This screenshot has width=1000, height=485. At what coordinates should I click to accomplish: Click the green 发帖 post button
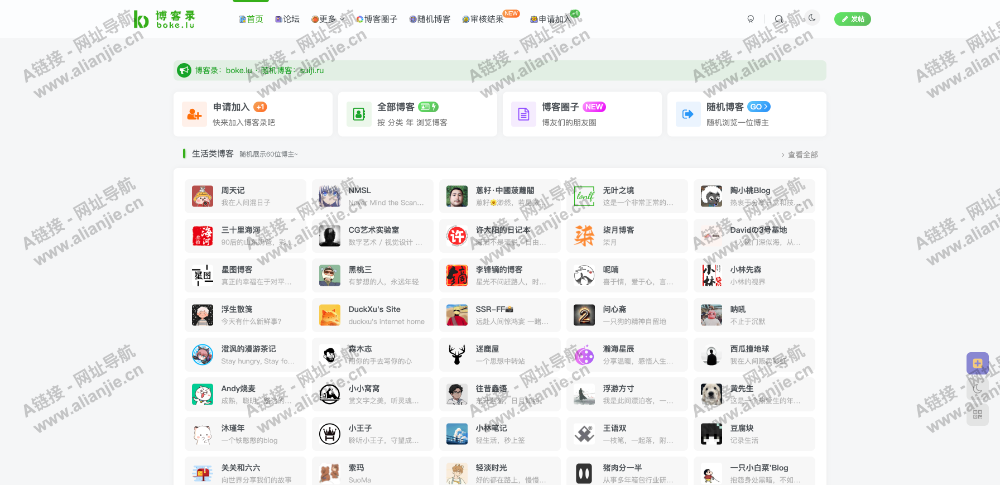852,19
